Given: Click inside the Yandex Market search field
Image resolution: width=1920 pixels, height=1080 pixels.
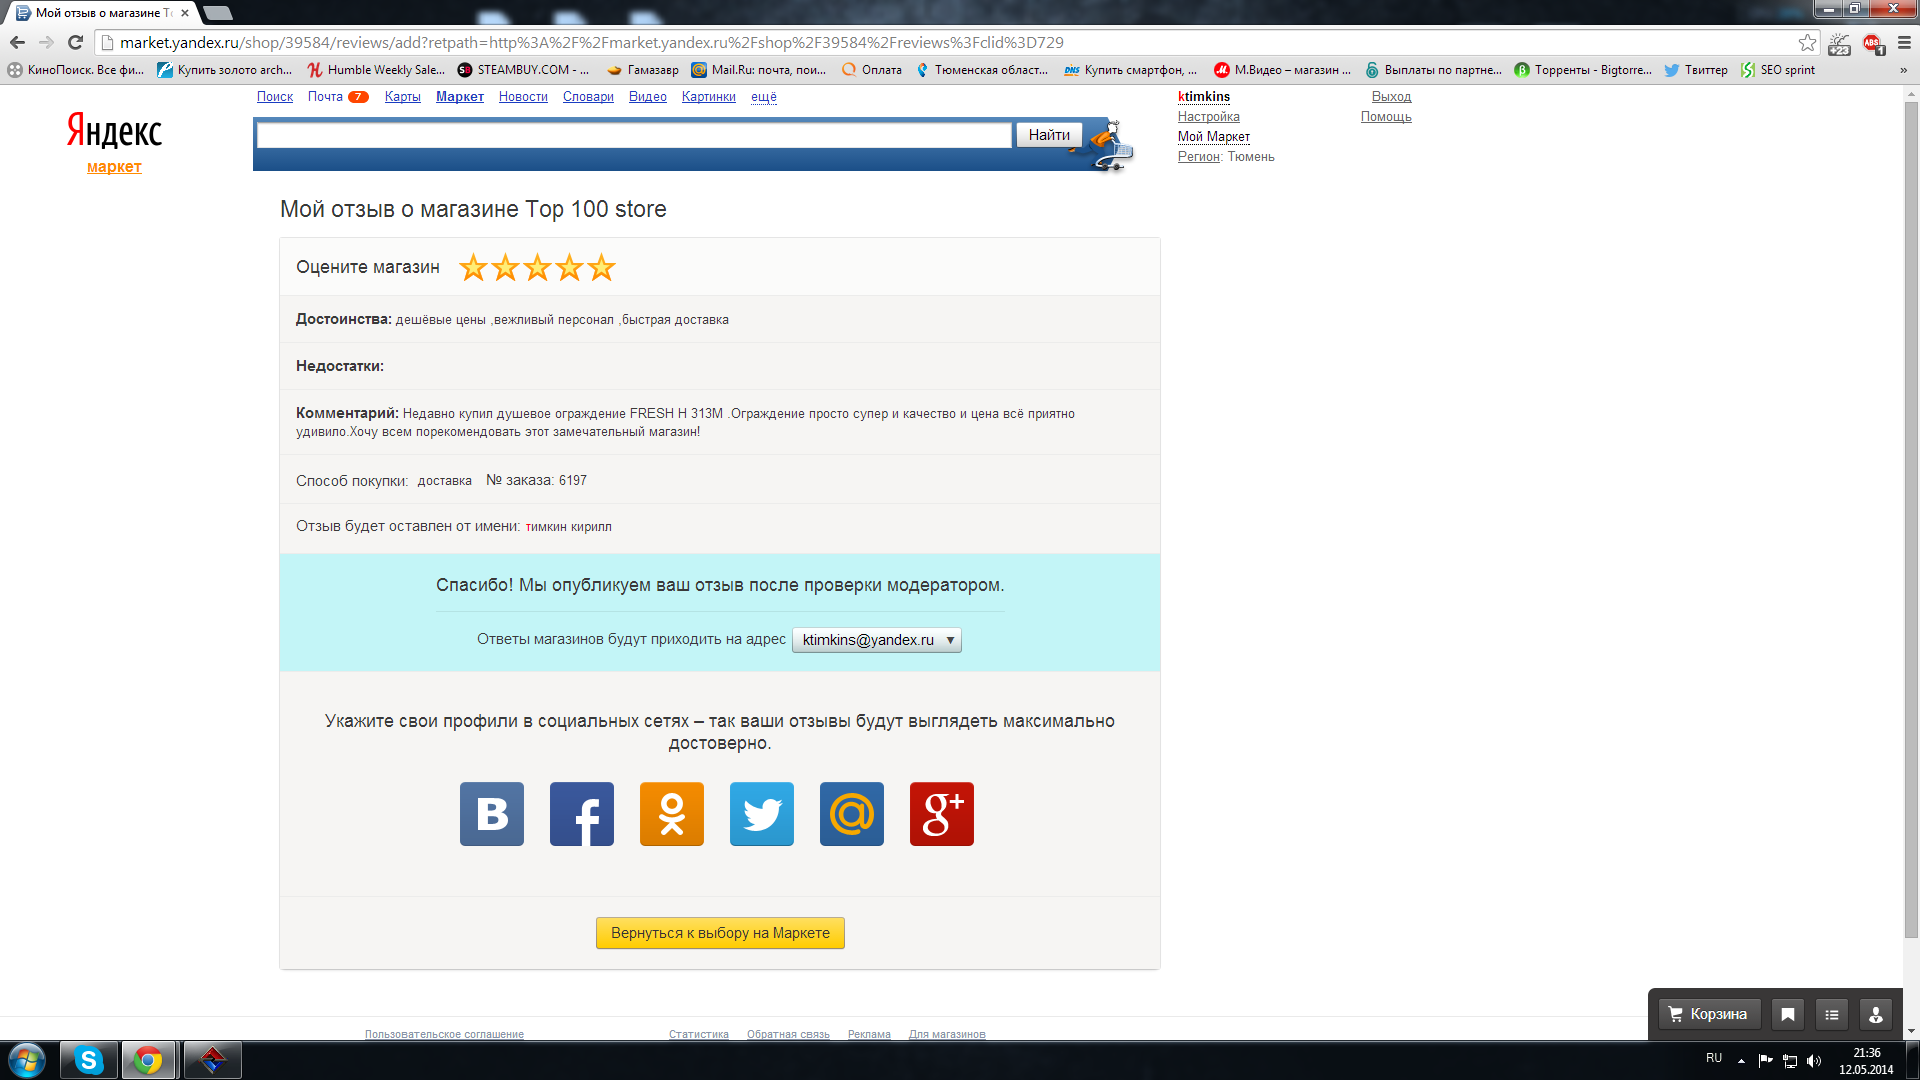Looking at the screenshot, I should point(633,136).
